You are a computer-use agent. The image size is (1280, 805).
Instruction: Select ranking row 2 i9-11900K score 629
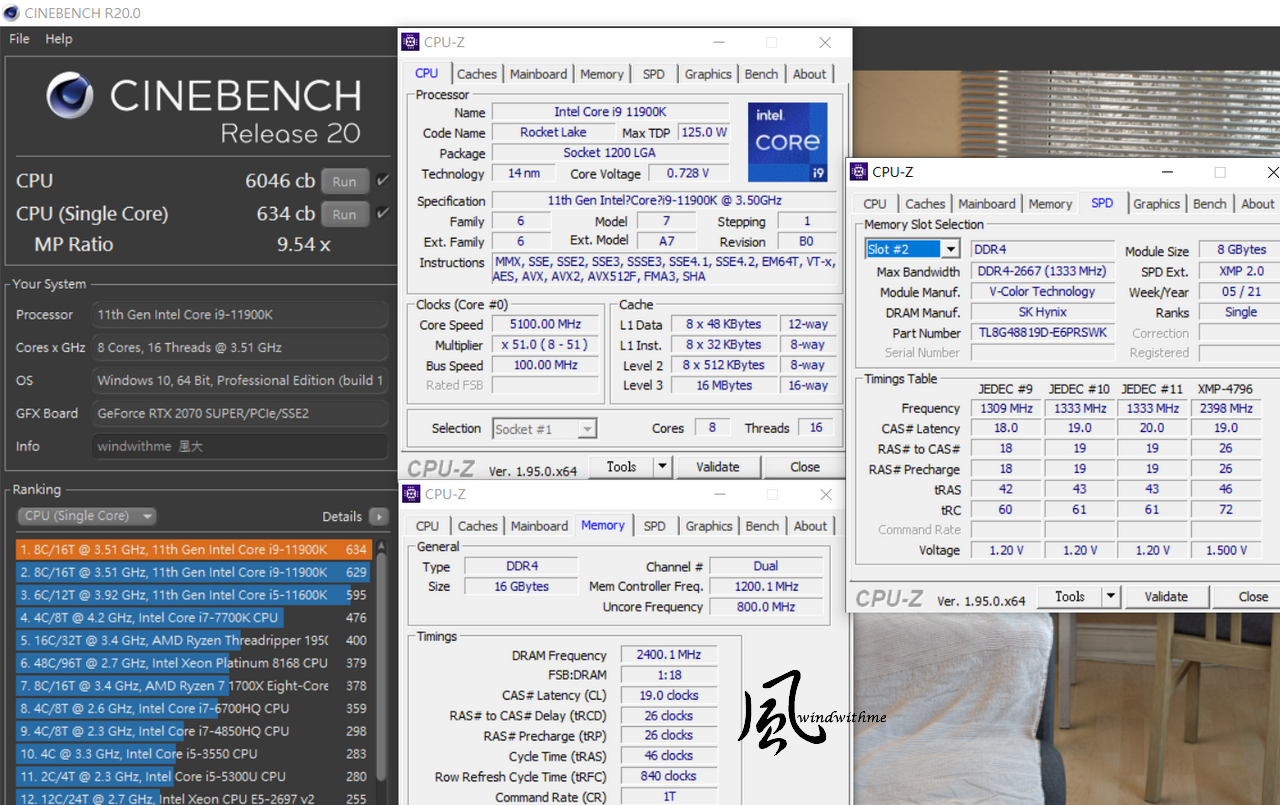[194, 572]
